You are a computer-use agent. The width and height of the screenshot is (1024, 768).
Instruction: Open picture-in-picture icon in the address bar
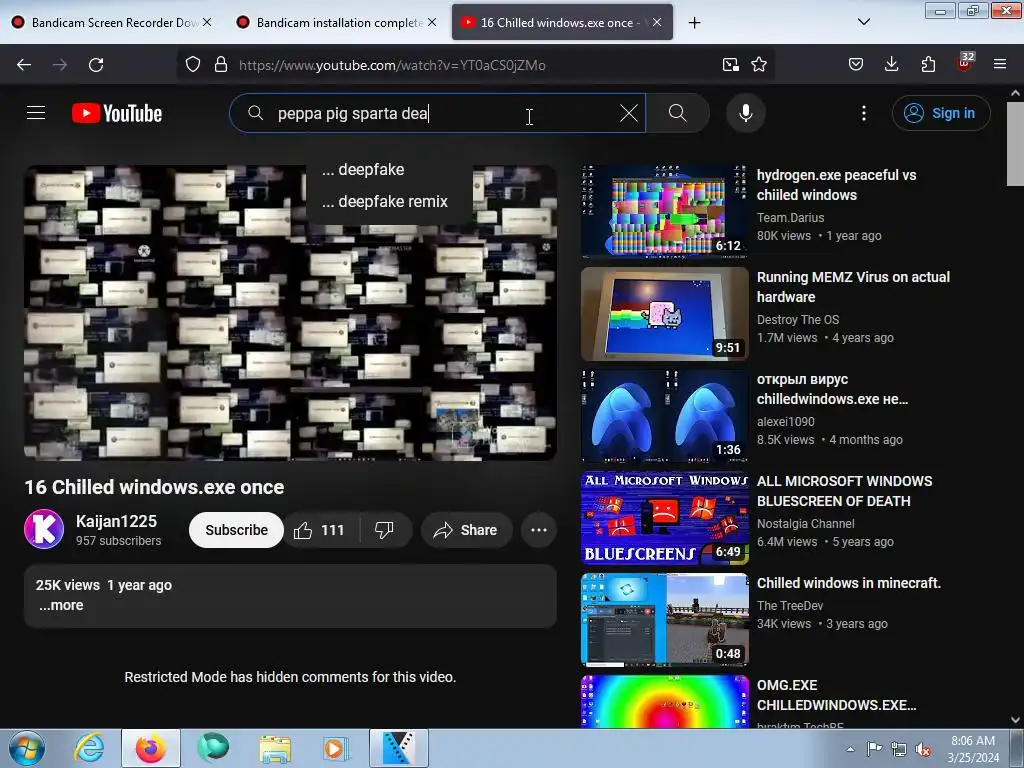(731, 65)
